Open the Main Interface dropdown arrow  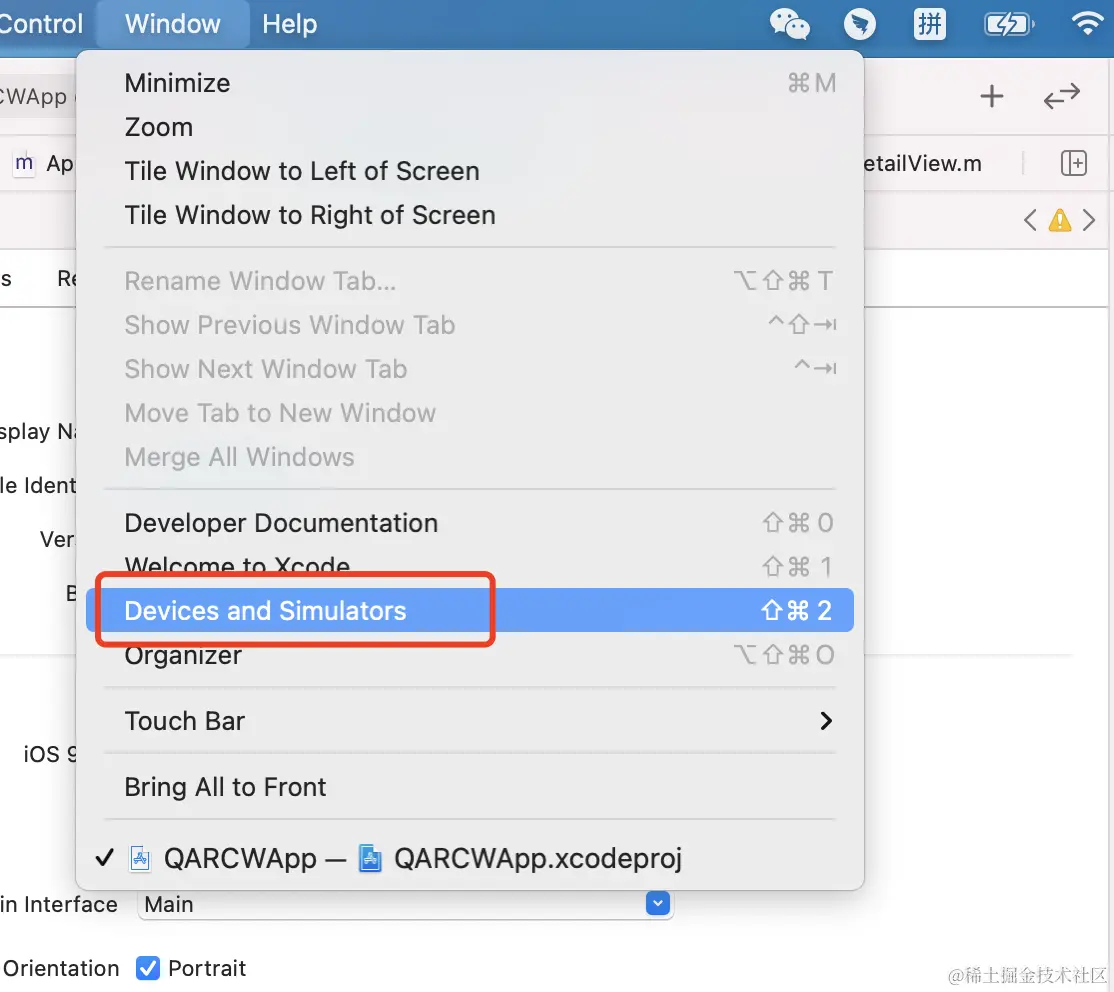(x=658, y=903)
